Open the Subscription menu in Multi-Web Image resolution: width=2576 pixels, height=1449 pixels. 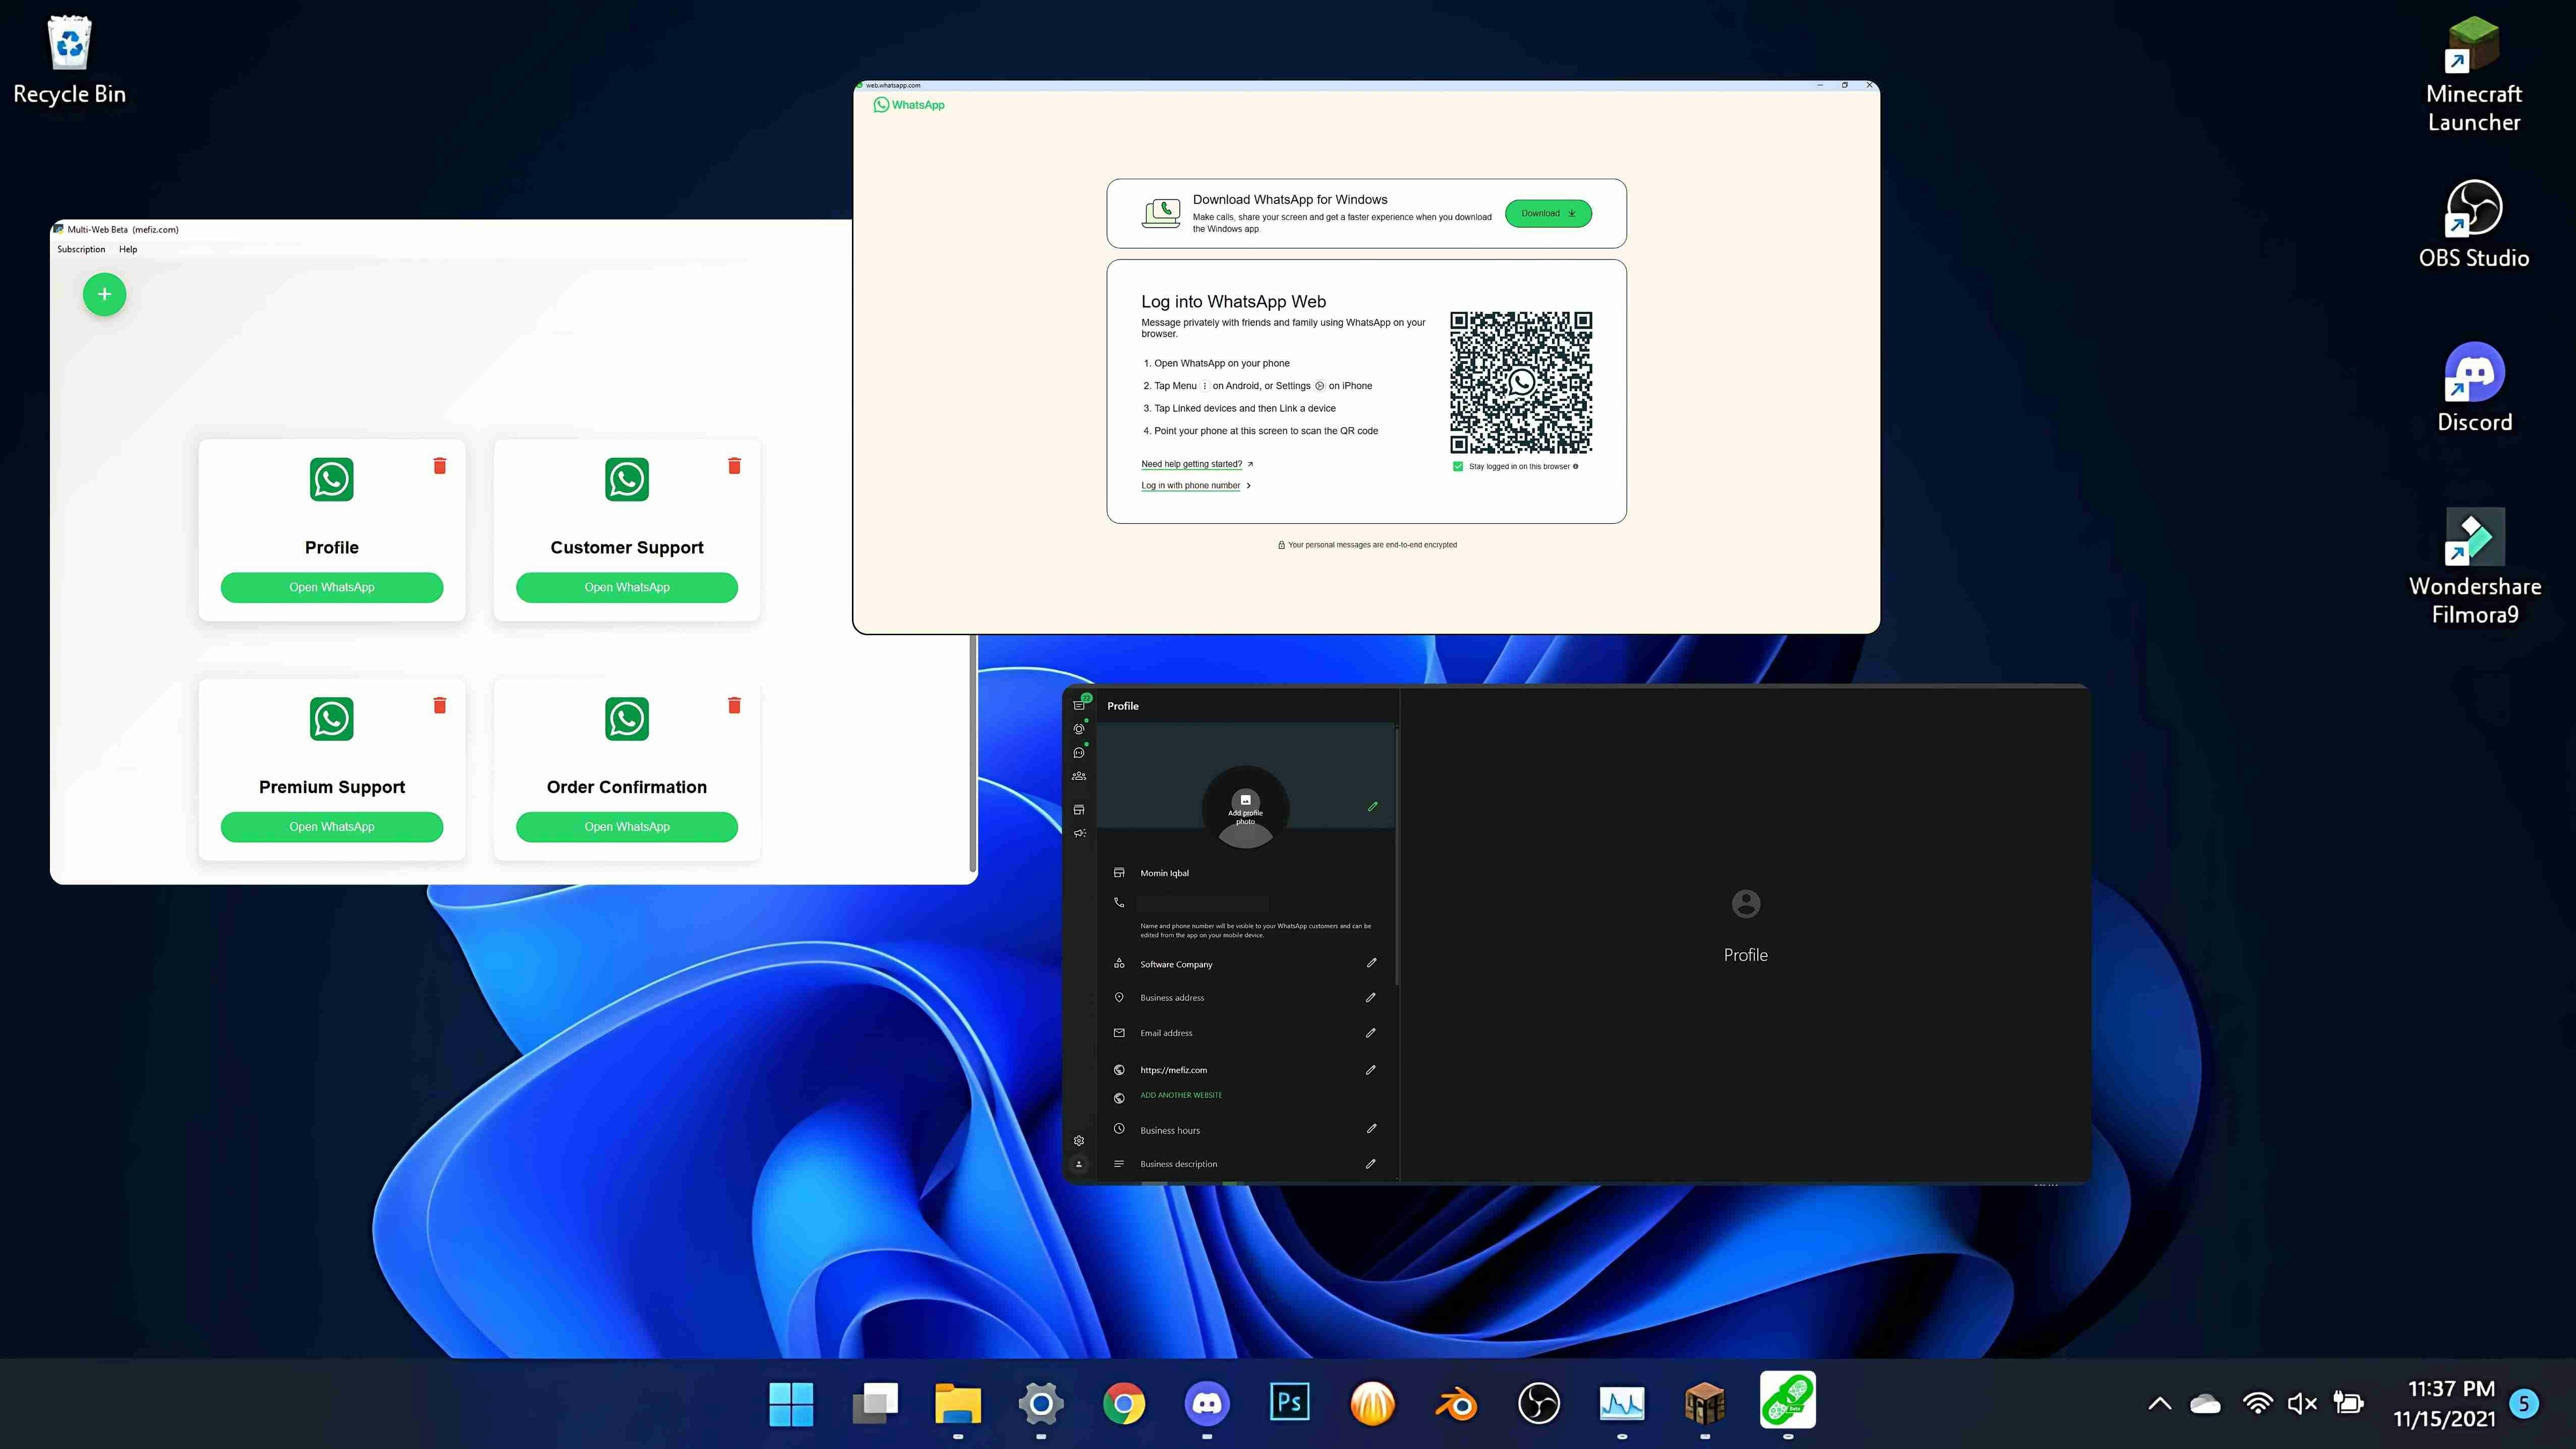[x=81, y=249]
